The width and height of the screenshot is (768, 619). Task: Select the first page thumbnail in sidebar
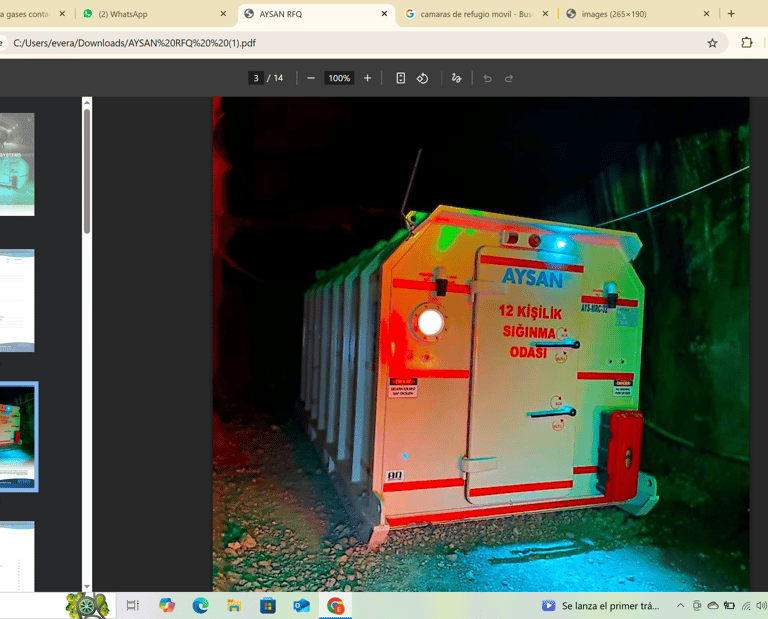pos(17,164)
